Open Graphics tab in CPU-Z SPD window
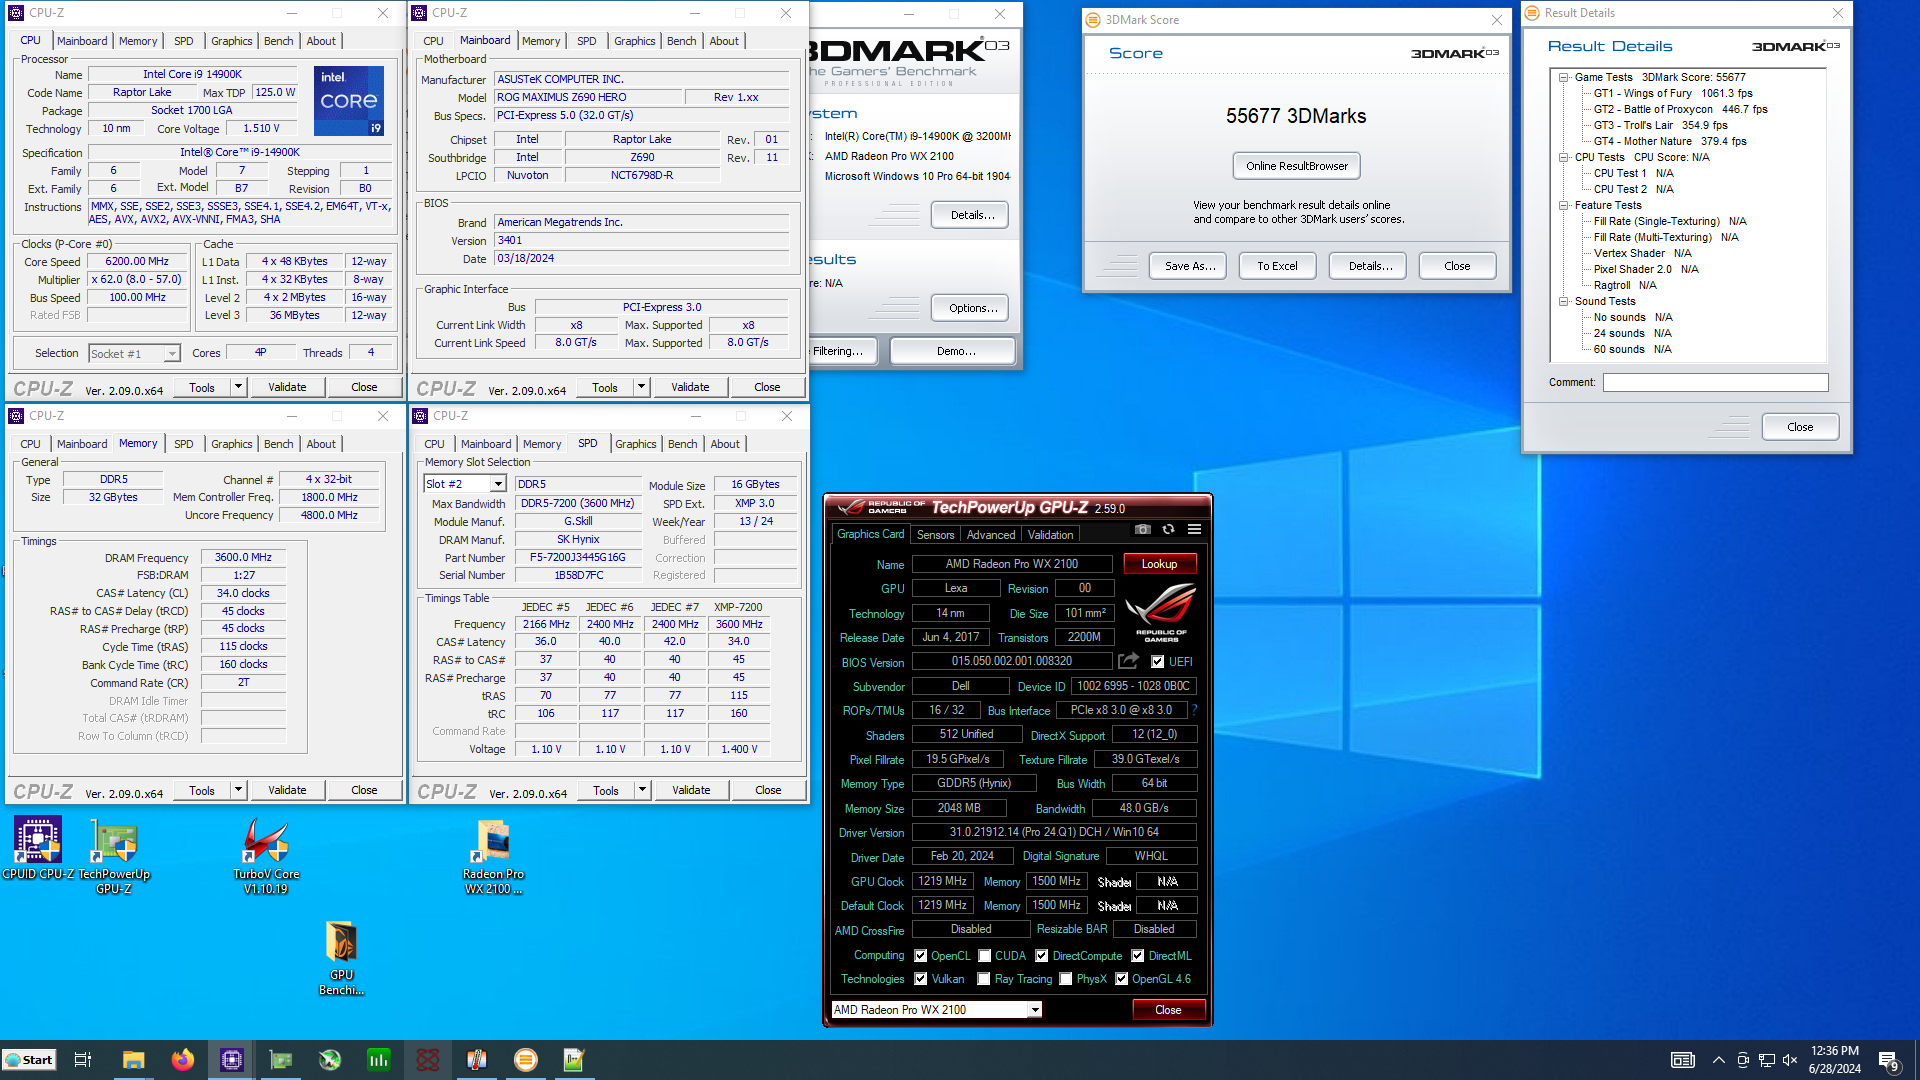The width and height of the screenshot is (1920, 1080). (636, 444)
